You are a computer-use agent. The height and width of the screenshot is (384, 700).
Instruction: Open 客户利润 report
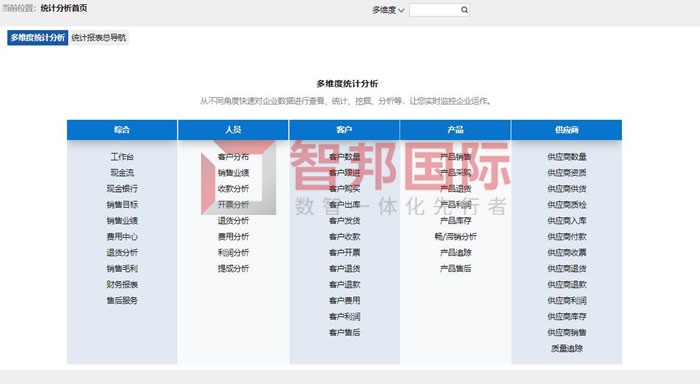point(344,317)
